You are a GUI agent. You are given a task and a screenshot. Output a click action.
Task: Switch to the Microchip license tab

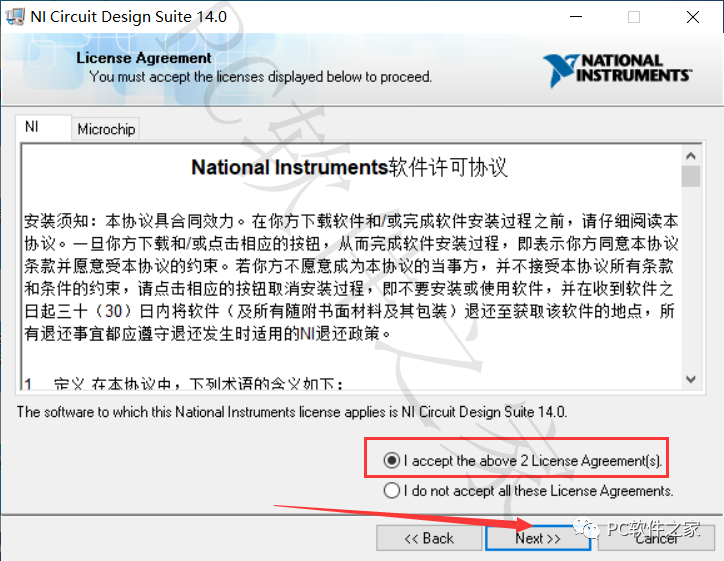tap(106, 129)
